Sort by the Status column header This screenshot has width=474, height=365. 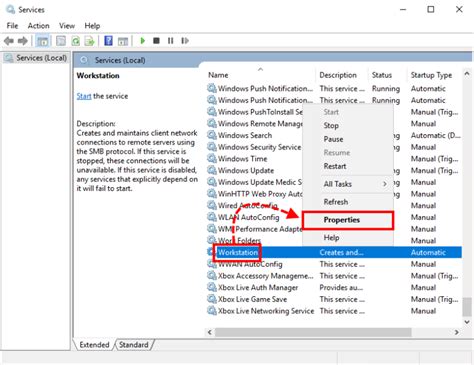[387, 75]
